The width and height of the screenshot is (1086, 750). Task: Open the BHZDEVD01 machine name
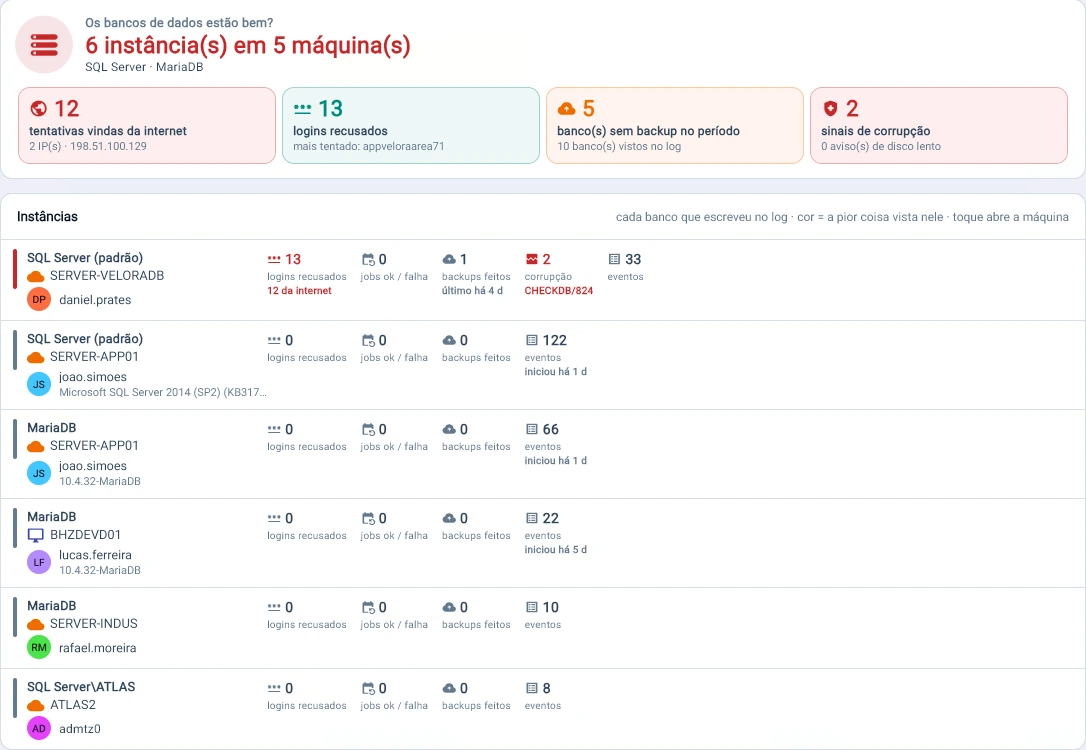tap(85, 535)
